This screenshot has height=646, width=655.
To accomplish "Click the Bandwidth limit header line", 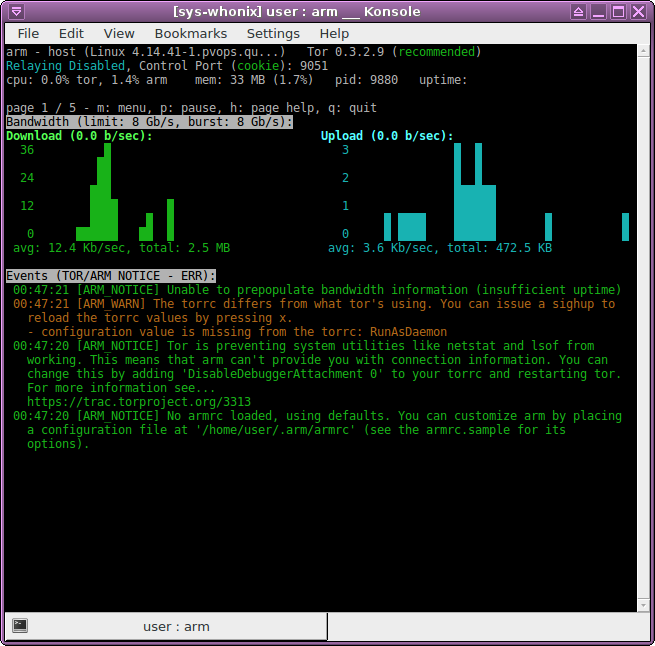I will 149,122.
